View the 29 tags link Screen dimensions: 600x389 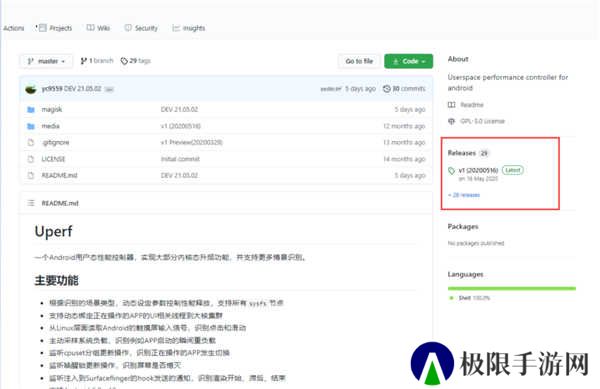136,61
